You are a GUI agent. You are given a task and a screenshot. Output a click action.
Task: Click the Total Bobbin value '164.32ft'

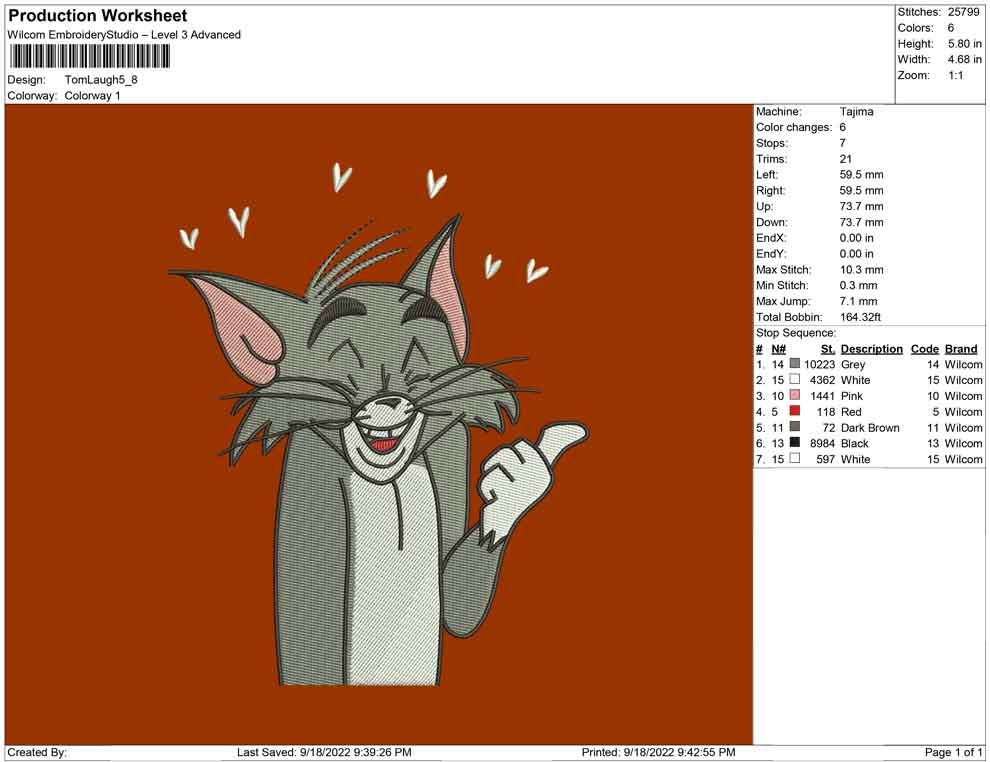click(x=860, y=317)
